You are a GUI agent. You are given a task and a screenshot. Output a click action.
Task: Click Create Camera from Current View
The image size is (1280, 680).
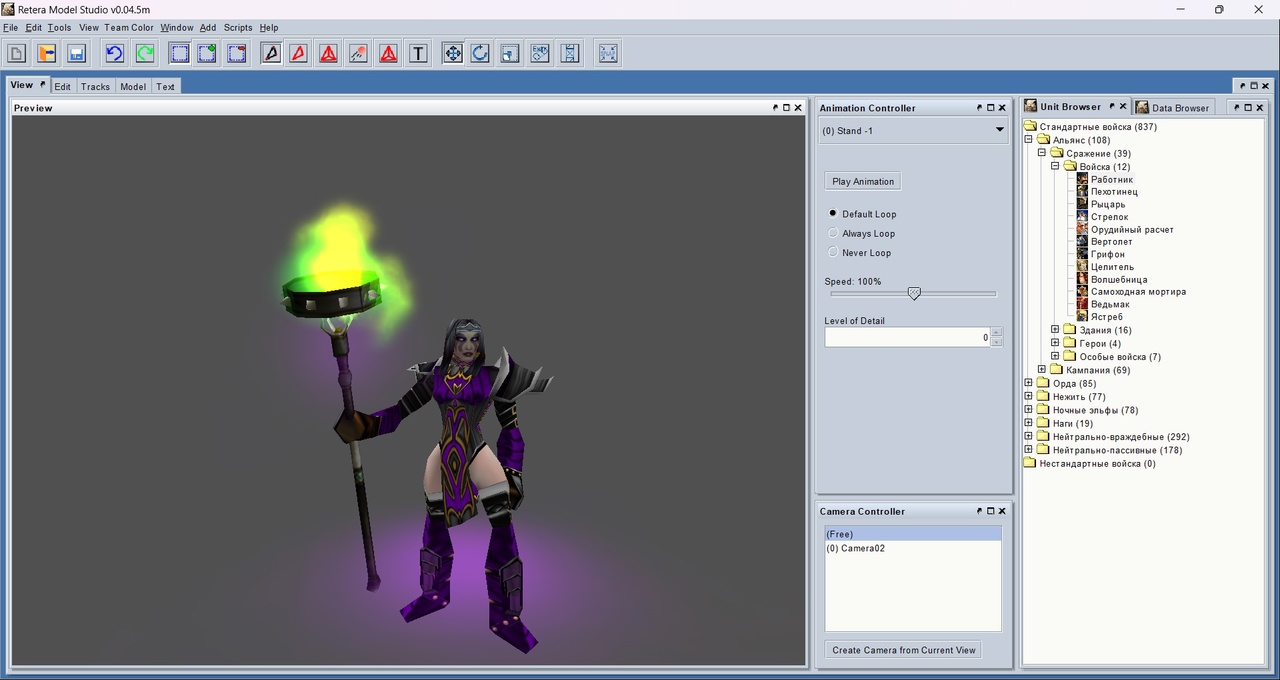904,650
